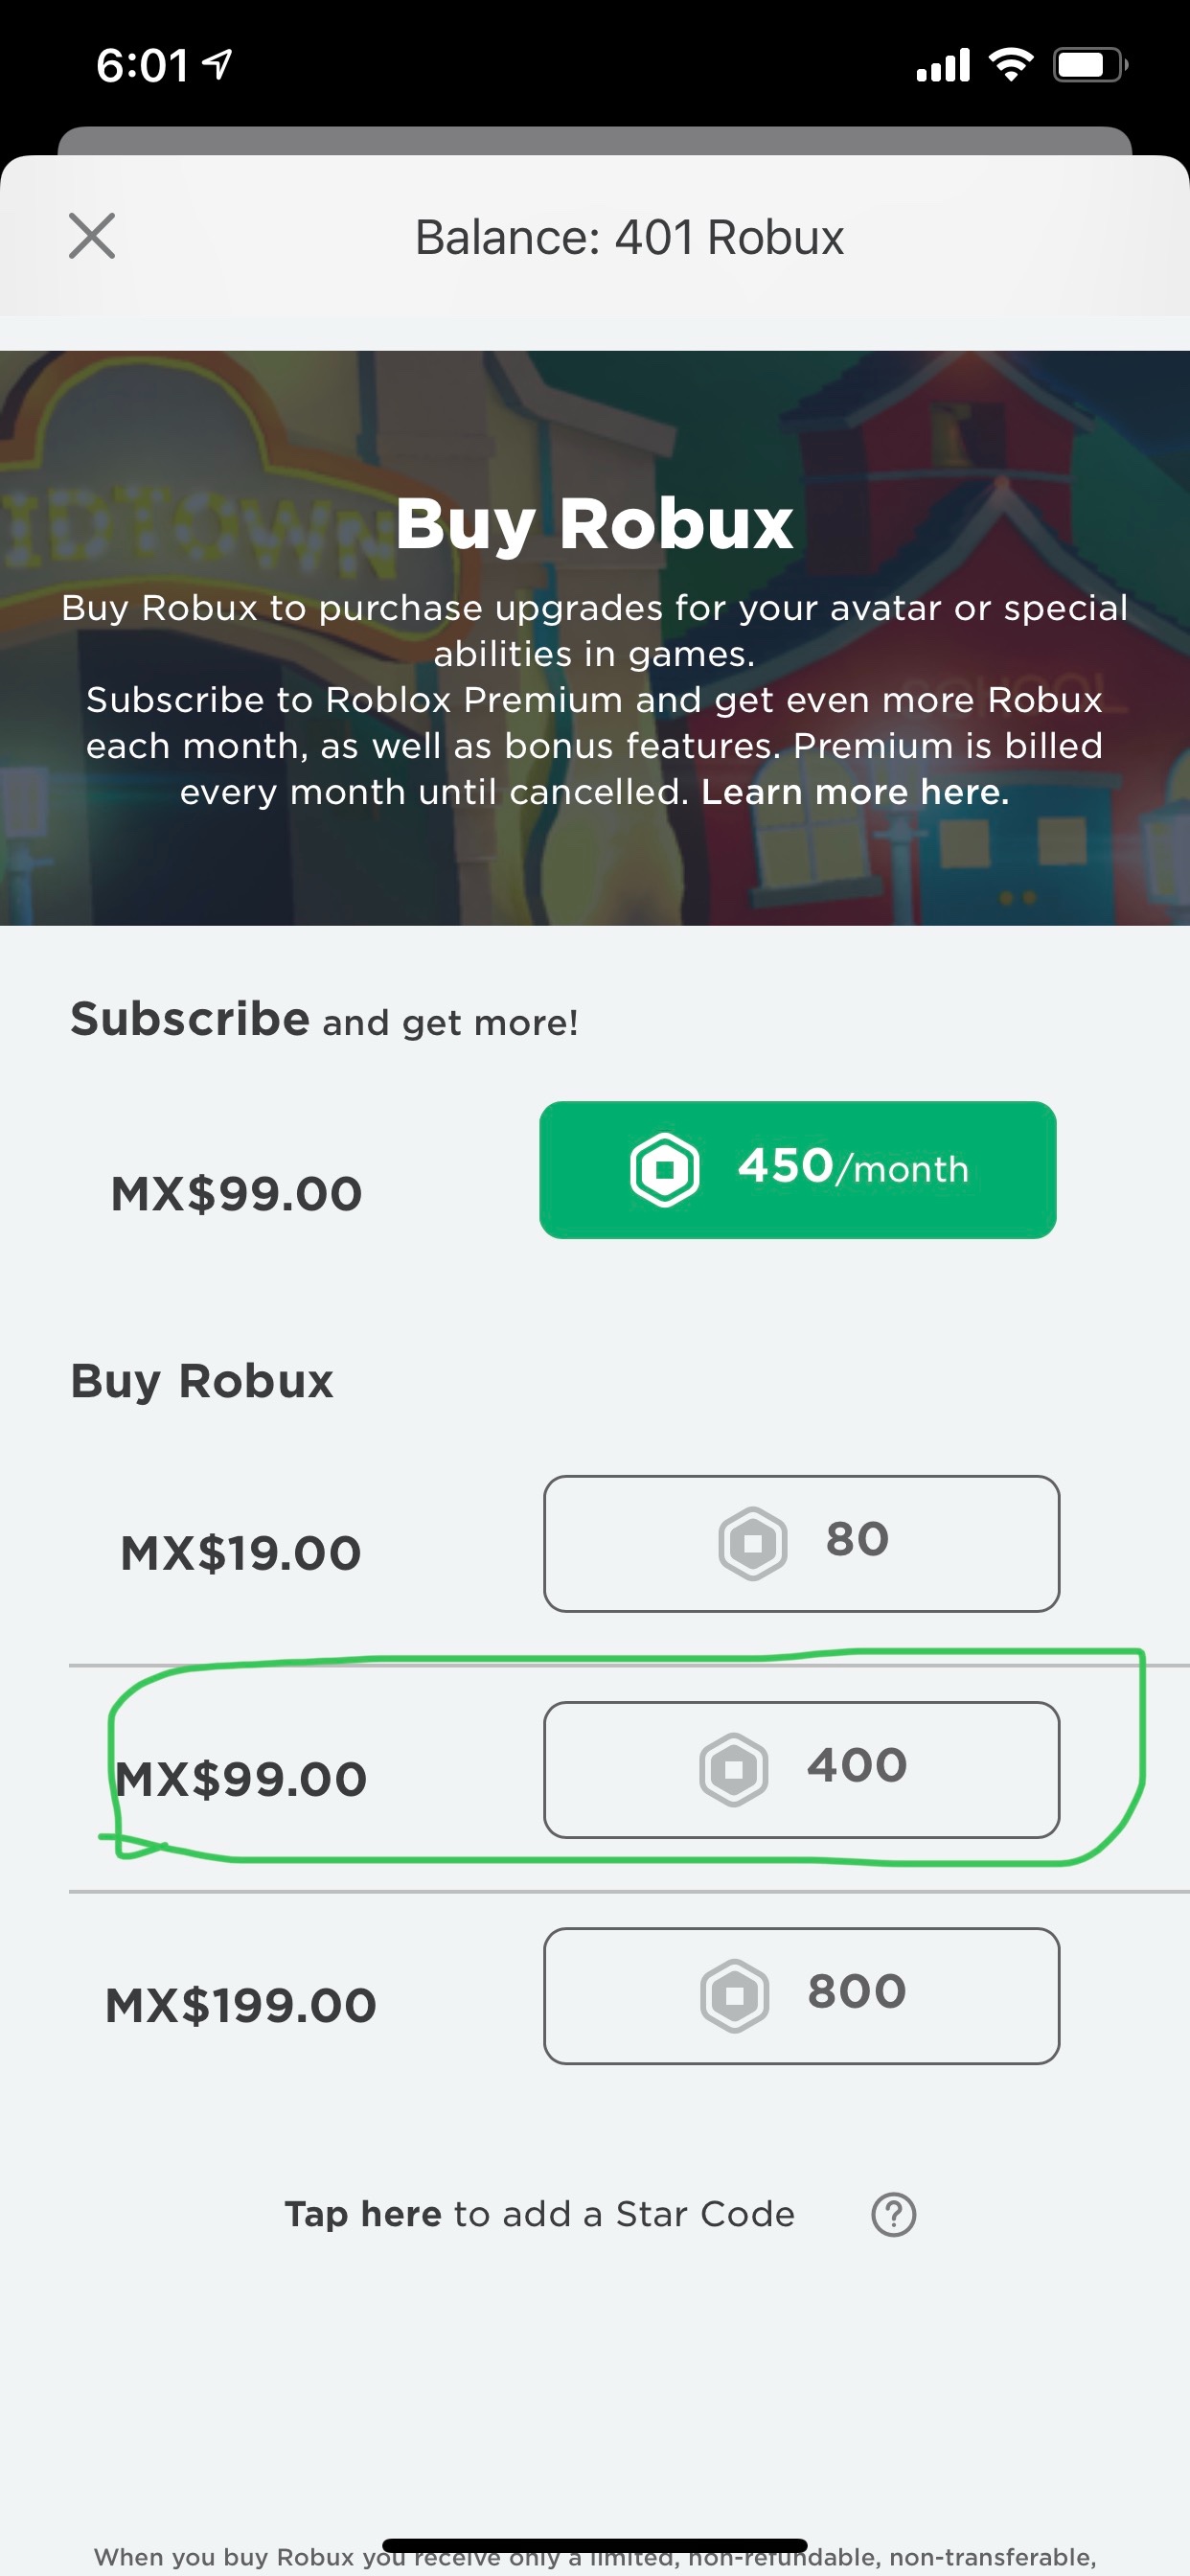Viewport: 1190px width, 2576px height.
Task: Tap the battery indicator in status bar
Action: tap(1089, 66)
